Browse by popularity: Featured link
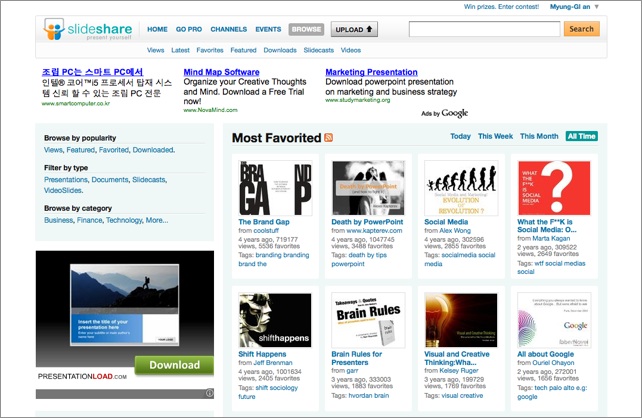This screenshot has height=418, width=642. click(81, 150)
